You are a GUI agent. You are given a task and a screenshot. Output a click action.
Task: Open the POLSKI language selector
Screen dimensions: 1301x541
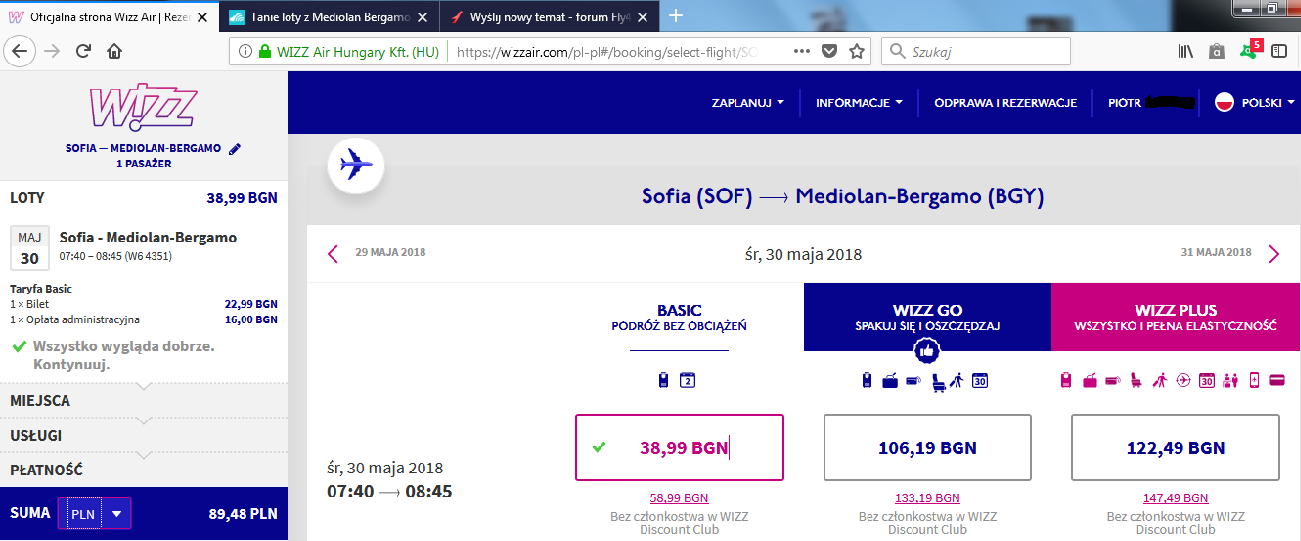tap(1256, 102)
